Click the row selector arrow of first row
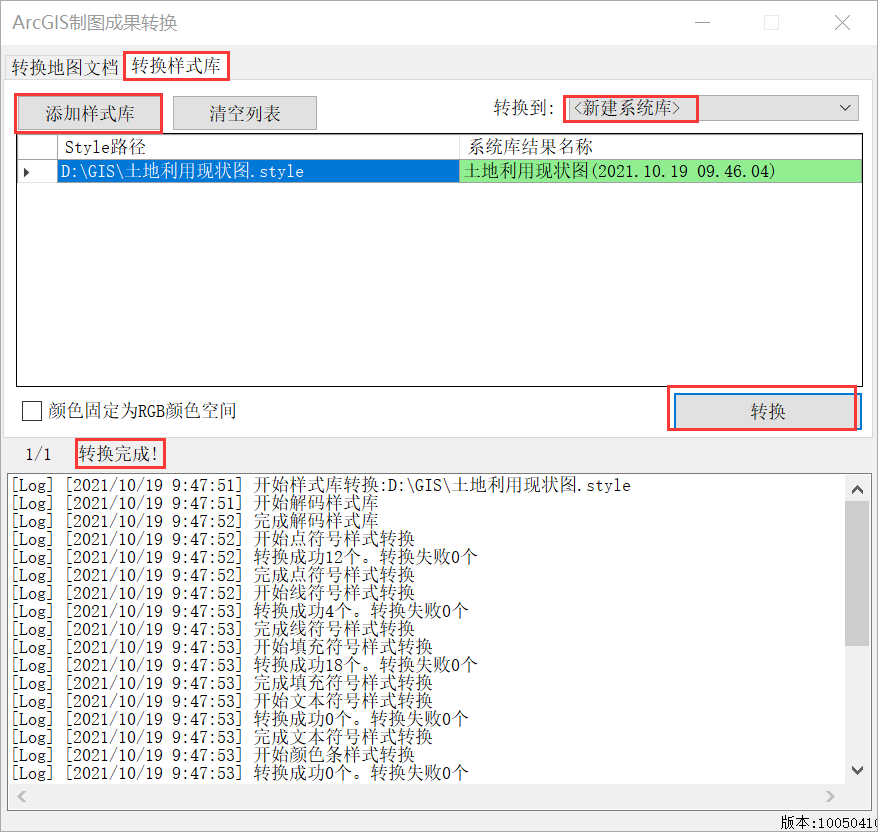878x832 pixels. (x=37, y=172)
